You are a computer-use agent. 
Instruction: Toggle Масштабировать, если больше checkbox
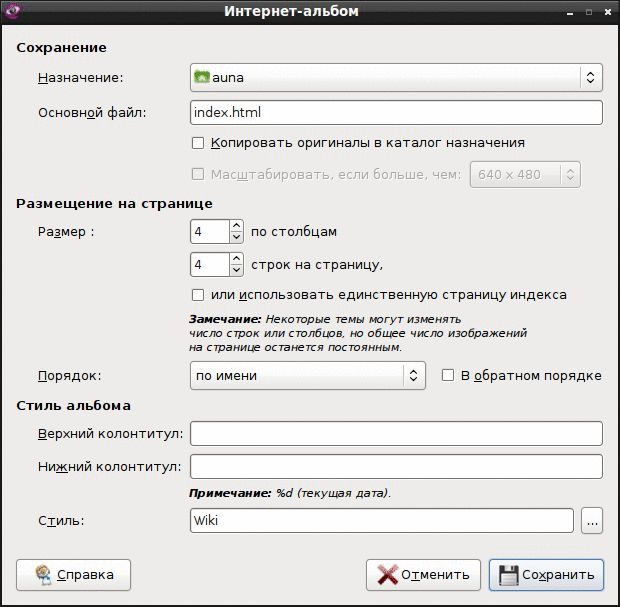pos(198,174)
